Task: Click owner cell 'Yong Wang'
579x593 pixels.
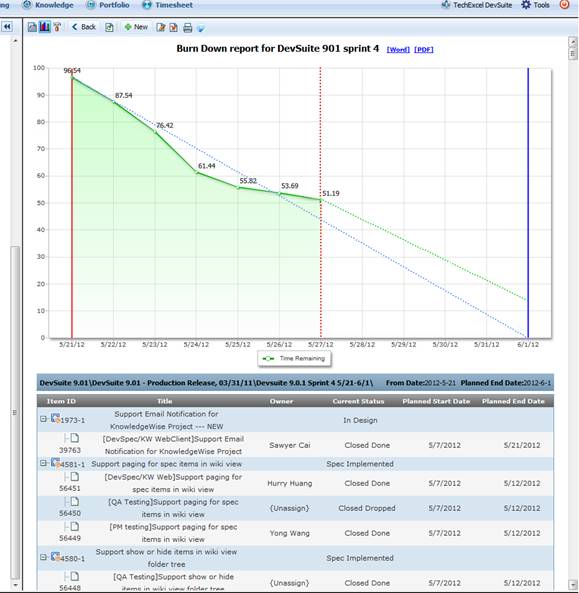Action: click(290, 533)
